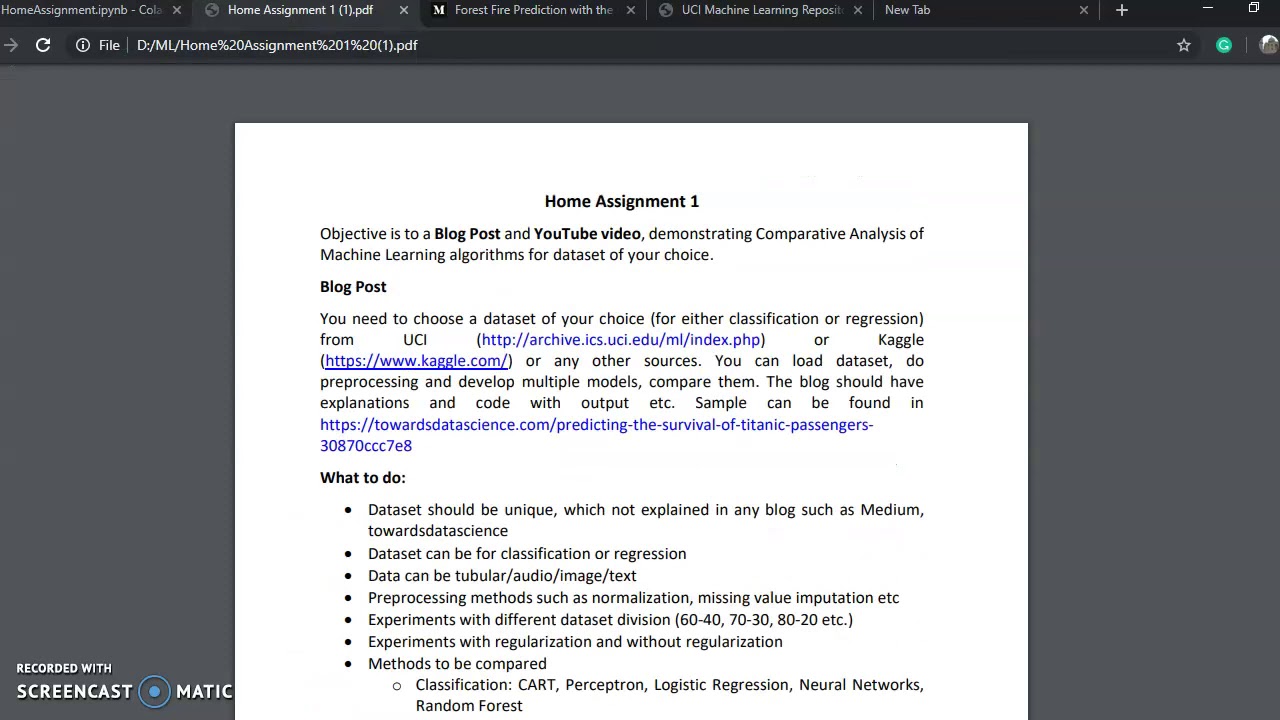Click bullet about regularization experiments

575,642
